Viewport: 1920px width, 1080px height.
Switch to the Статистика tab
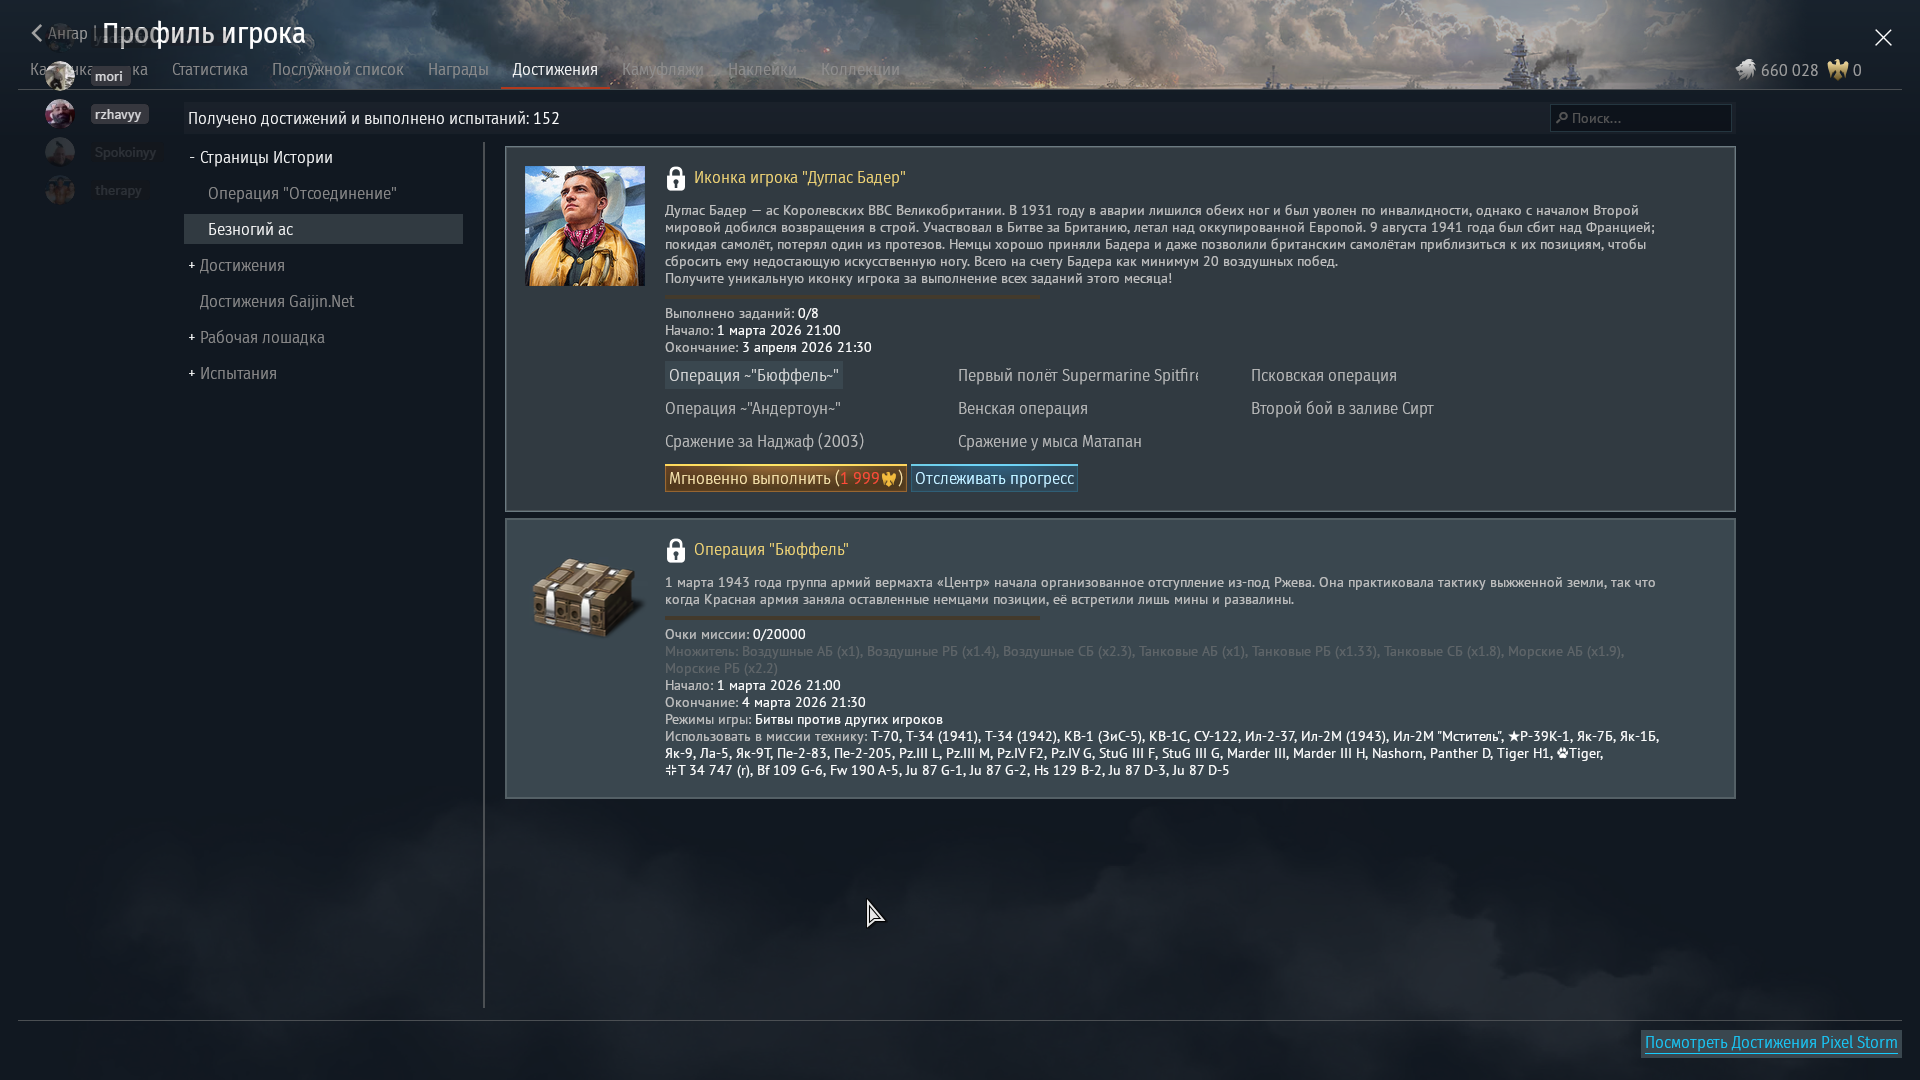[x=209, y=70]
